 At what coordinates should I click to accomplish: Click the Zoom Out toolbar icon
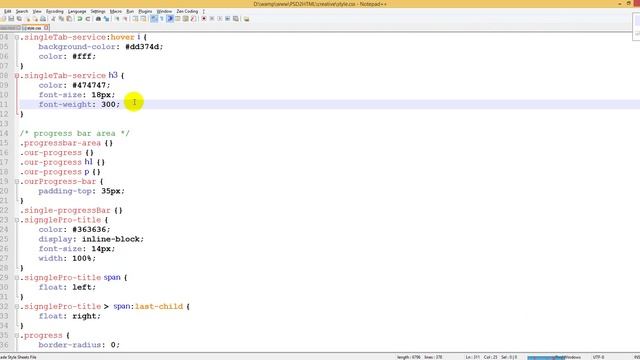point(125,19)
